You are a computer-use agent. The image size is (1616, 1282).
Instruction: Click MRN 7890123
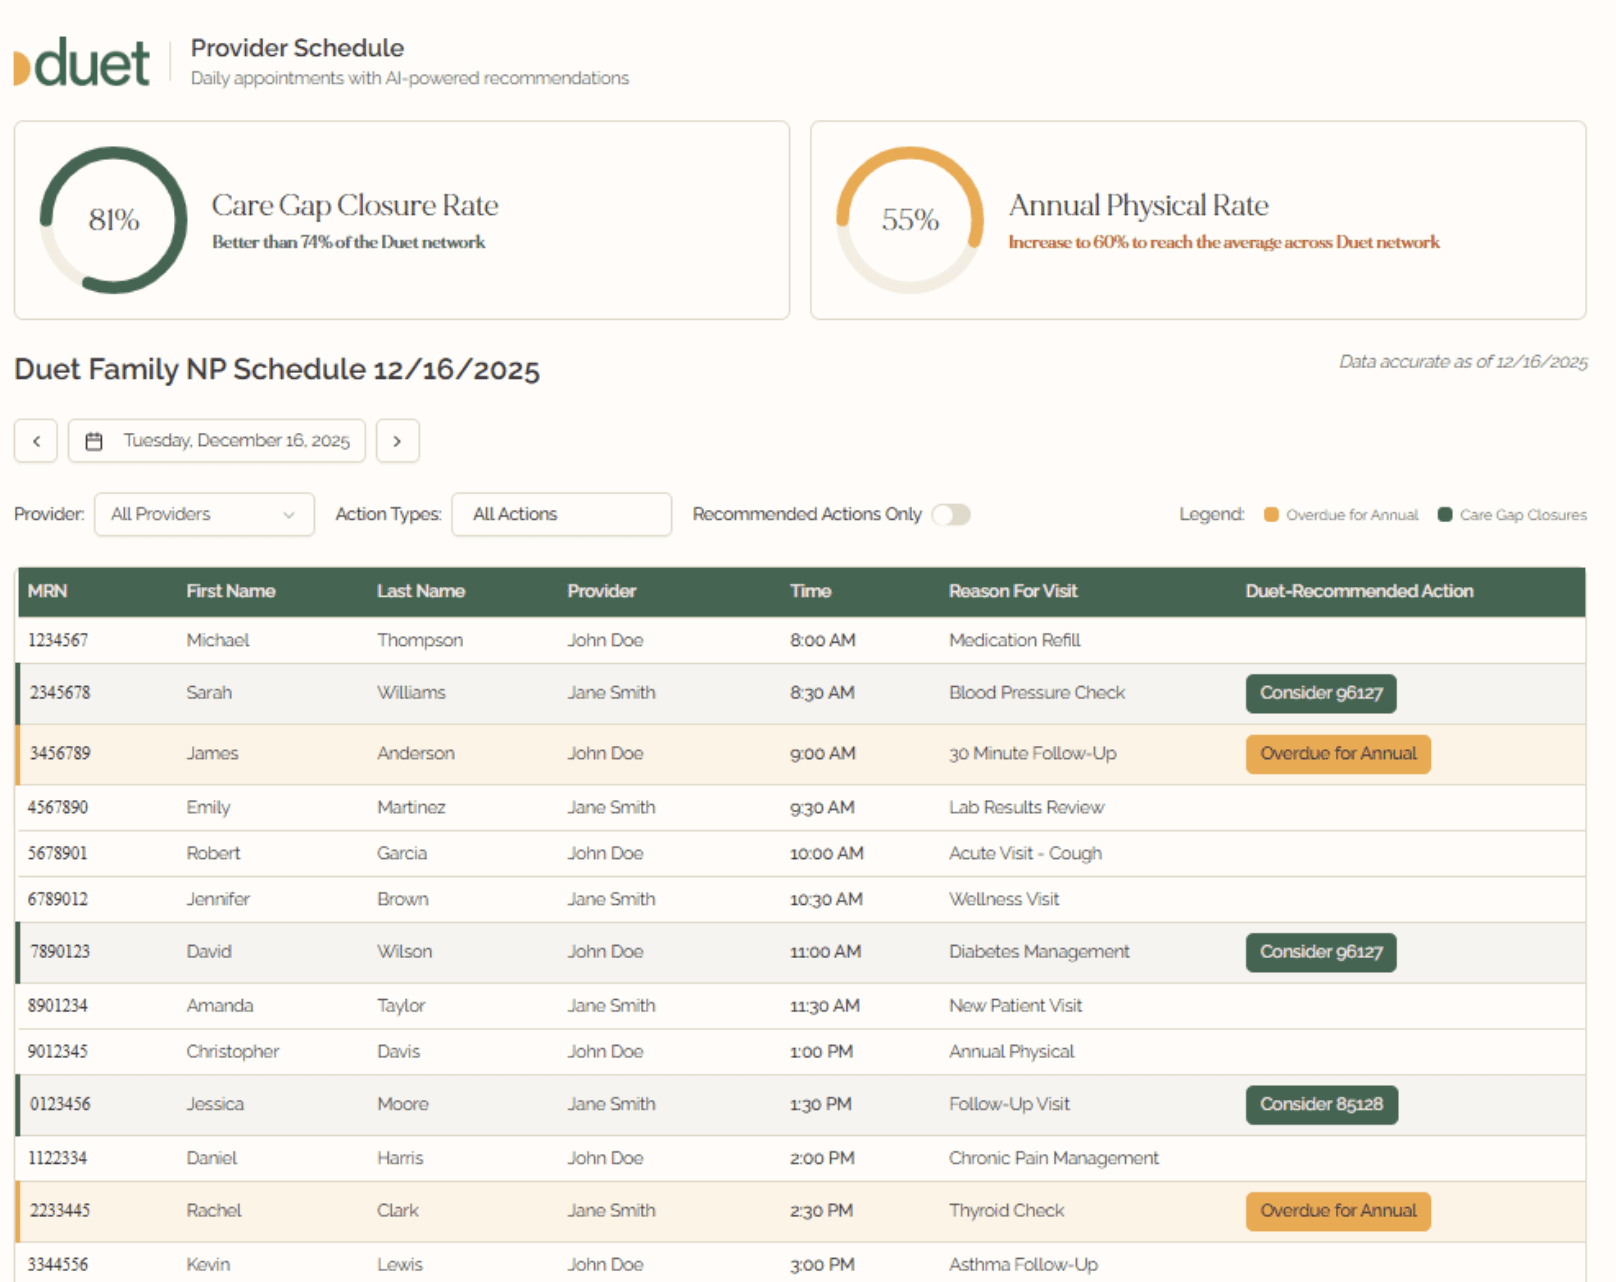tap(59, 952)
